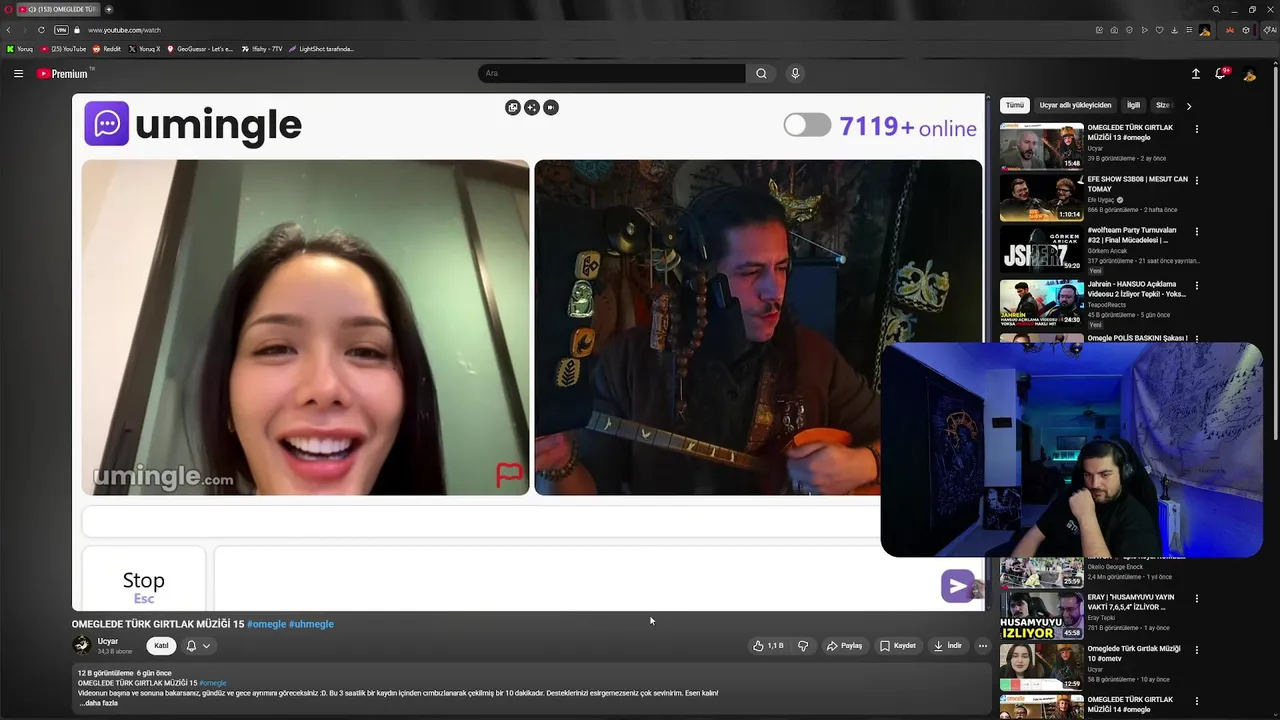The width and height of the screenshot is (1280, 720).
Task: Open GeoGuessr bookmark in bookmarks bar
Action: click(200, 49)
